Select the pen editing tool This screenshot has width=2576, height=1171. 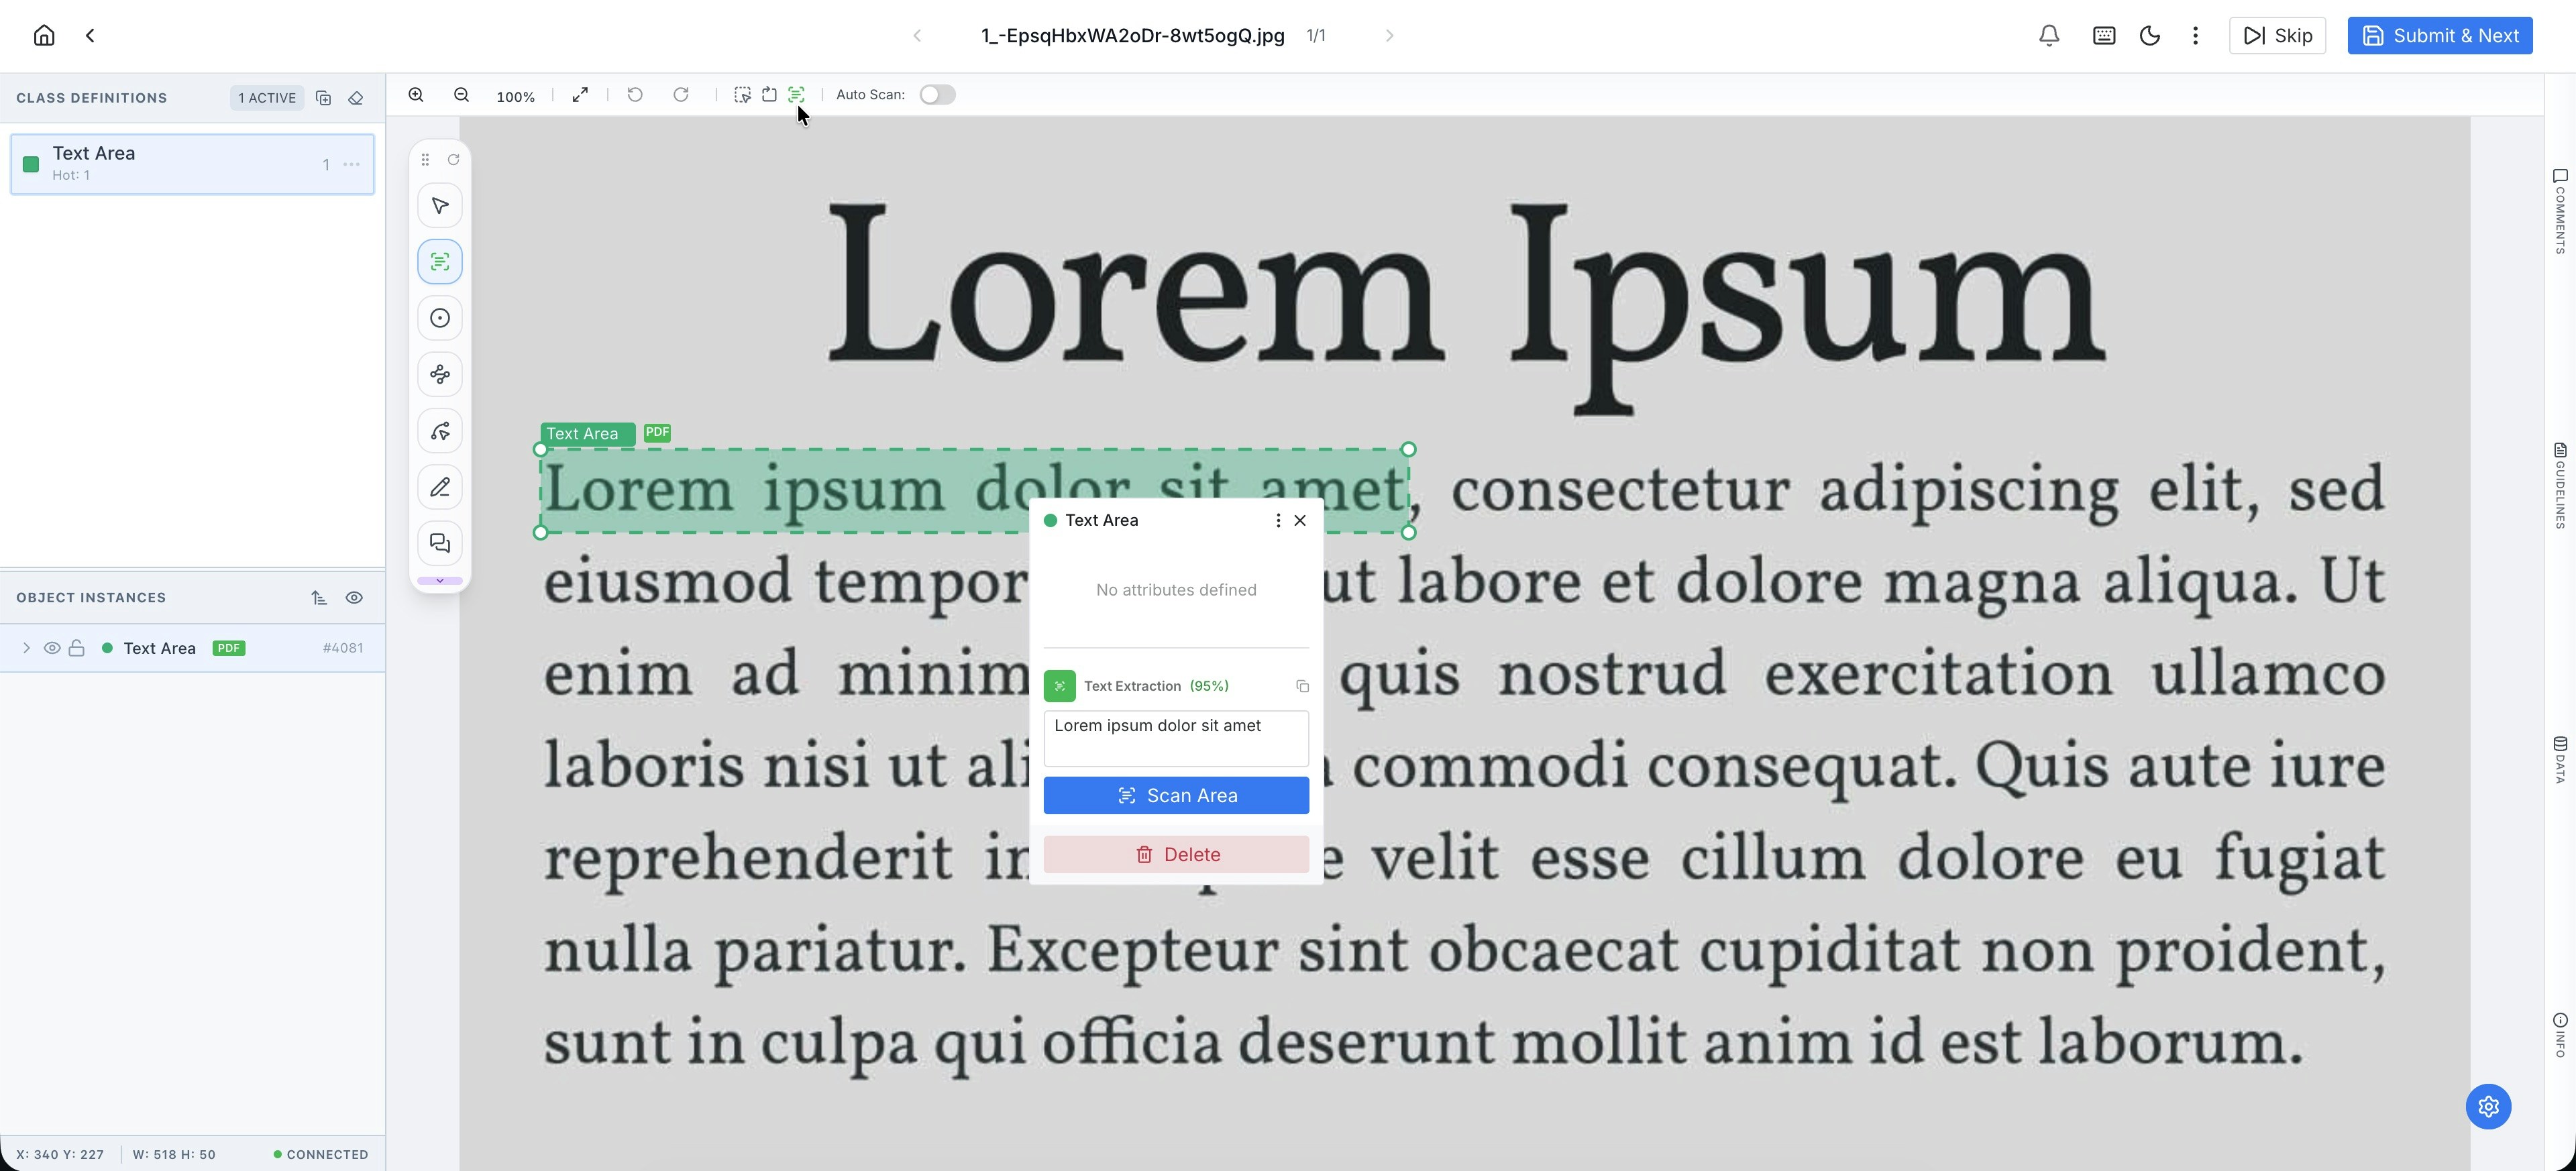(439, 487)
